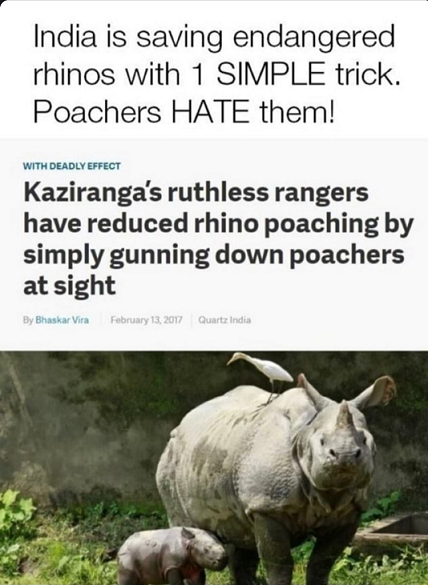Click the February 13, 2017 date
This screenshot has width=428, height=585.
click(x=146, y=320)
